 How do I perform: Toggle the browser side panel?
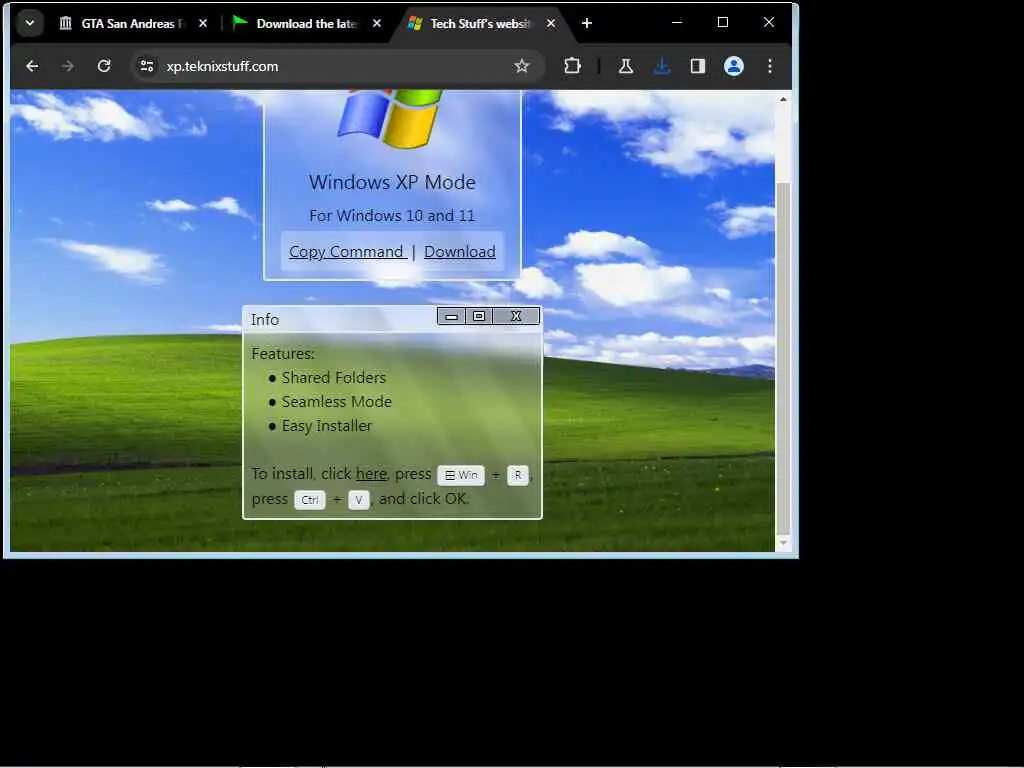(697, 66)
